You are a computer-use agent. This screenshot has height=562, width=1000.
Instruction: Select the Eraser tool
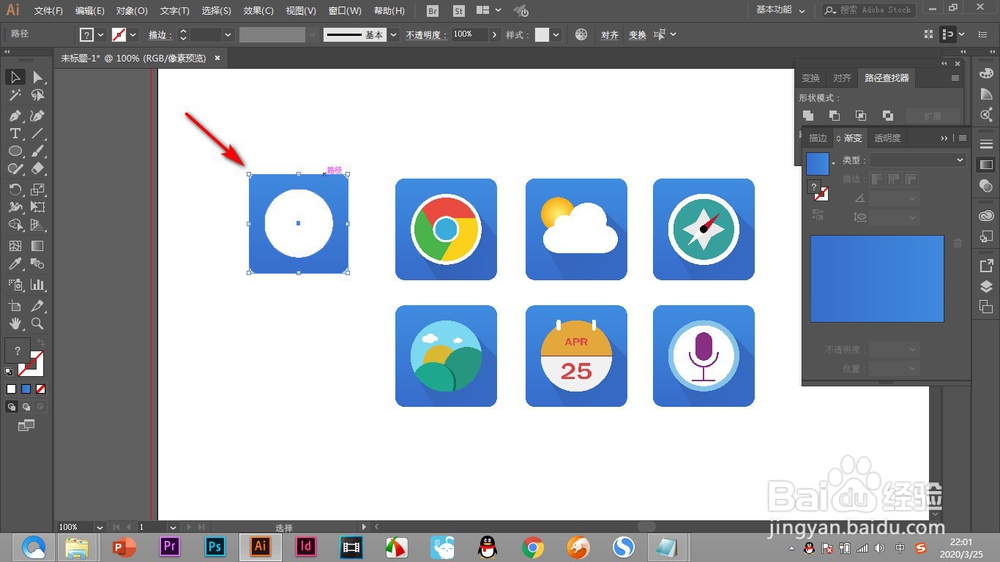click(x=38, y=169)
